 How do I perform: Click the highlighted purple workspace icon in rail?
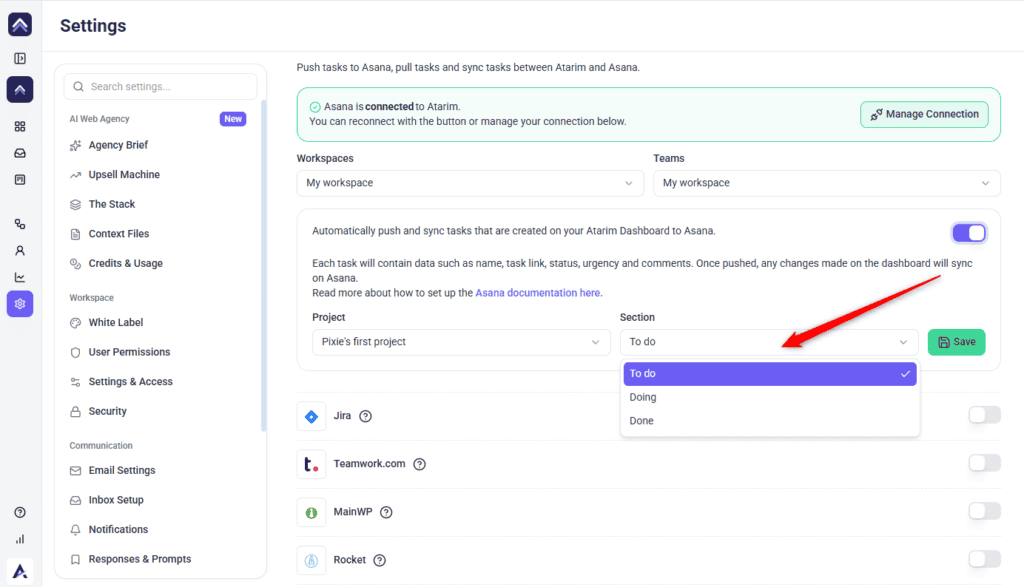coord(20,89)
